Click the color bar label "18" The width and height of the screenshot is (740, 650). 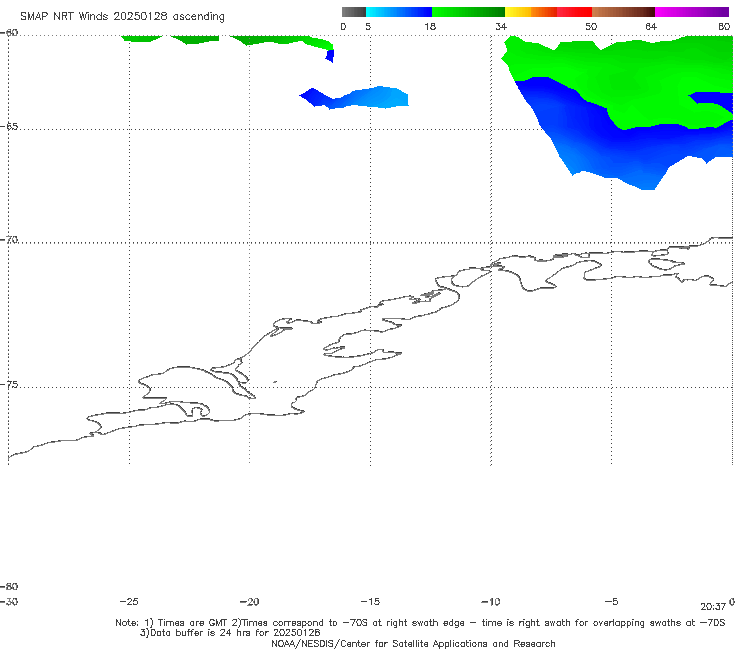(x=430, y=26)
